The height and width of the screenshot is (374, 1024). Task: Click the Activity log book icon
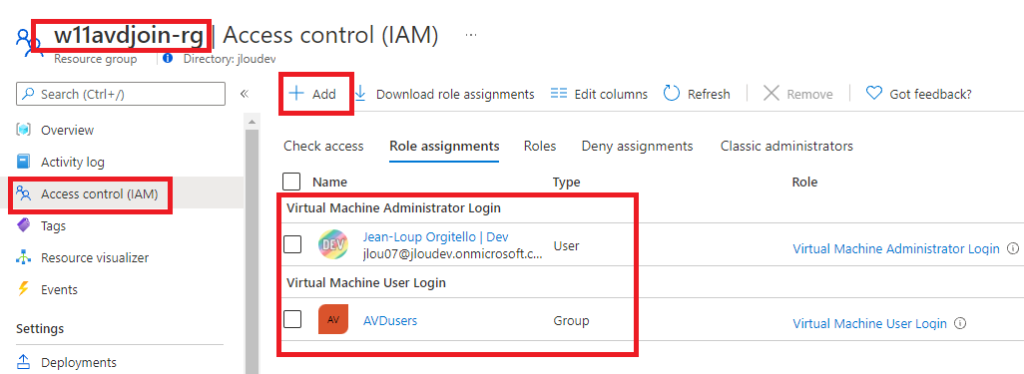click(24, 162)
